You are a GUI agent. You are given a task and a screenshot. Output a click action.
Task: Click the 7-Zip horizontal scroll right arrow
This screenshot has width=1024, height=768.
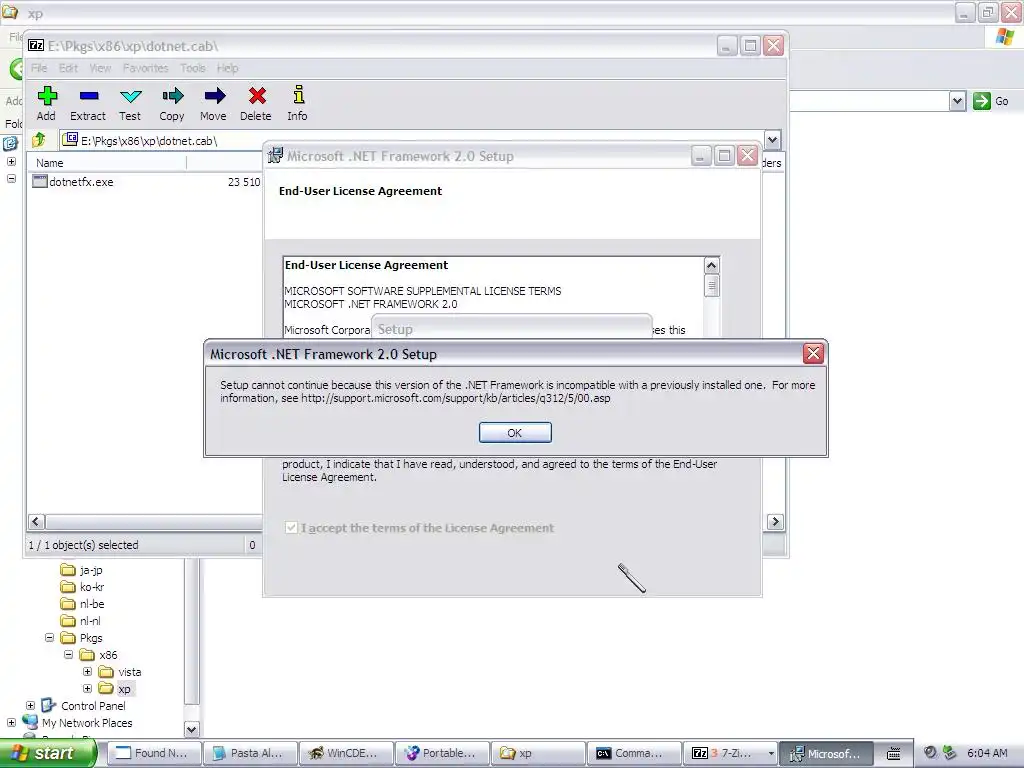pos(775,522)
